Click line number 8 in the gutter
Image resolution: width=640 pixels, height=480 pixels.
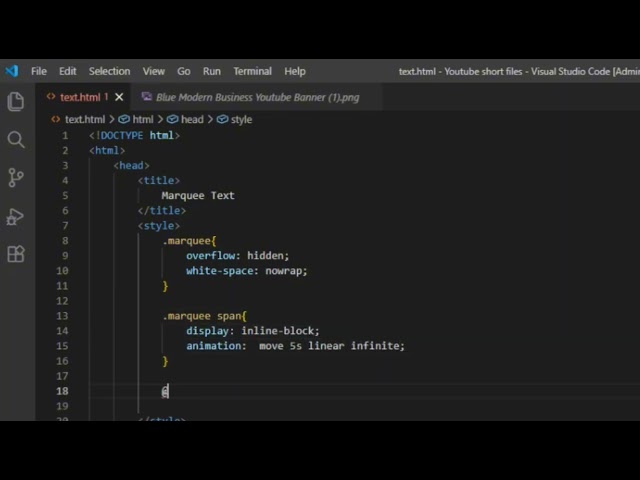(65, 241)
